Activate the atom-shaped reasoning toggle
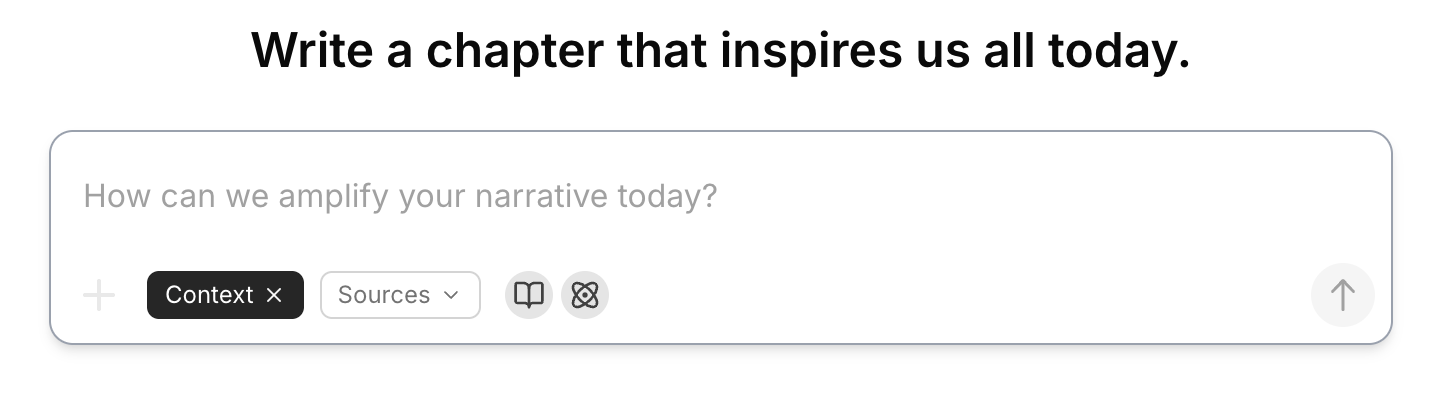This screenshot has width=1444, height=404. (x=585, y=295)
